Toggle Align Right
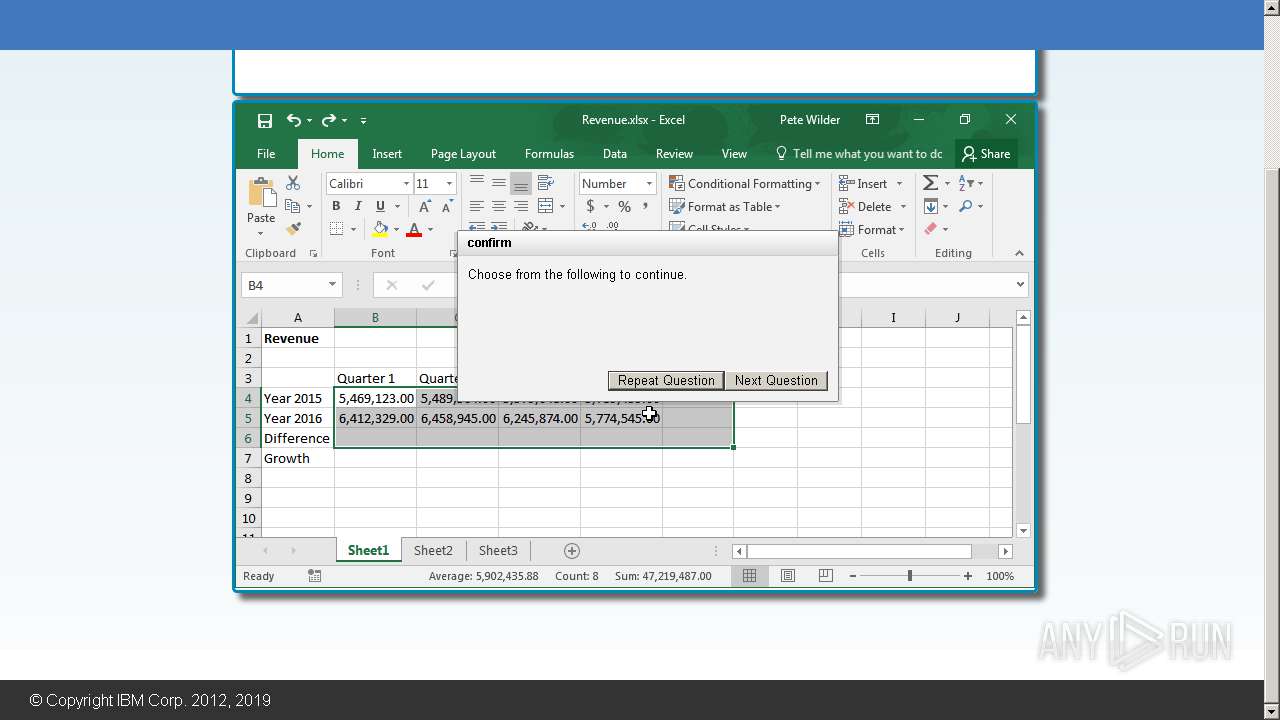Image resolution: width=1280 pixels, height=720 pixels. 521,206
